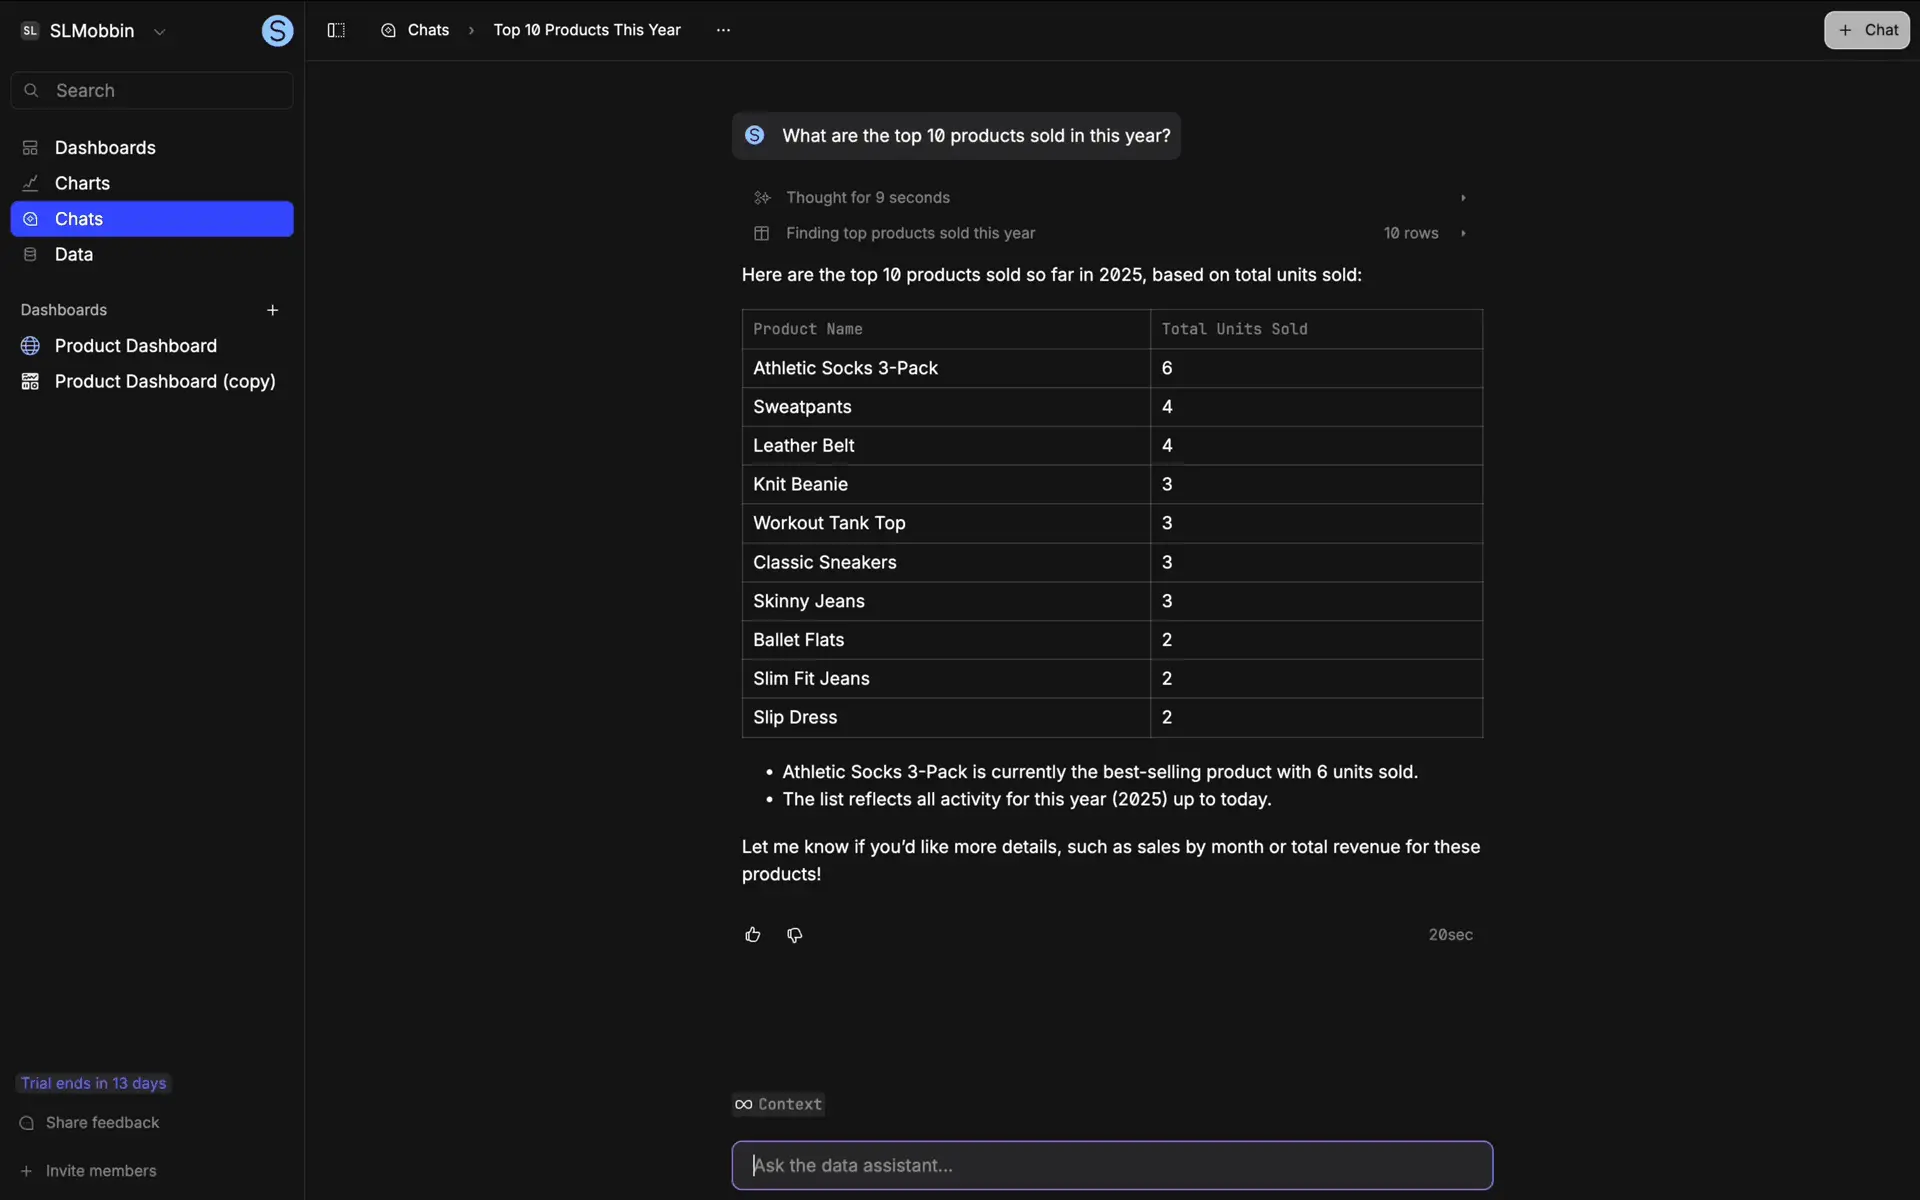Open the Product Dashboard globe item

135,346
